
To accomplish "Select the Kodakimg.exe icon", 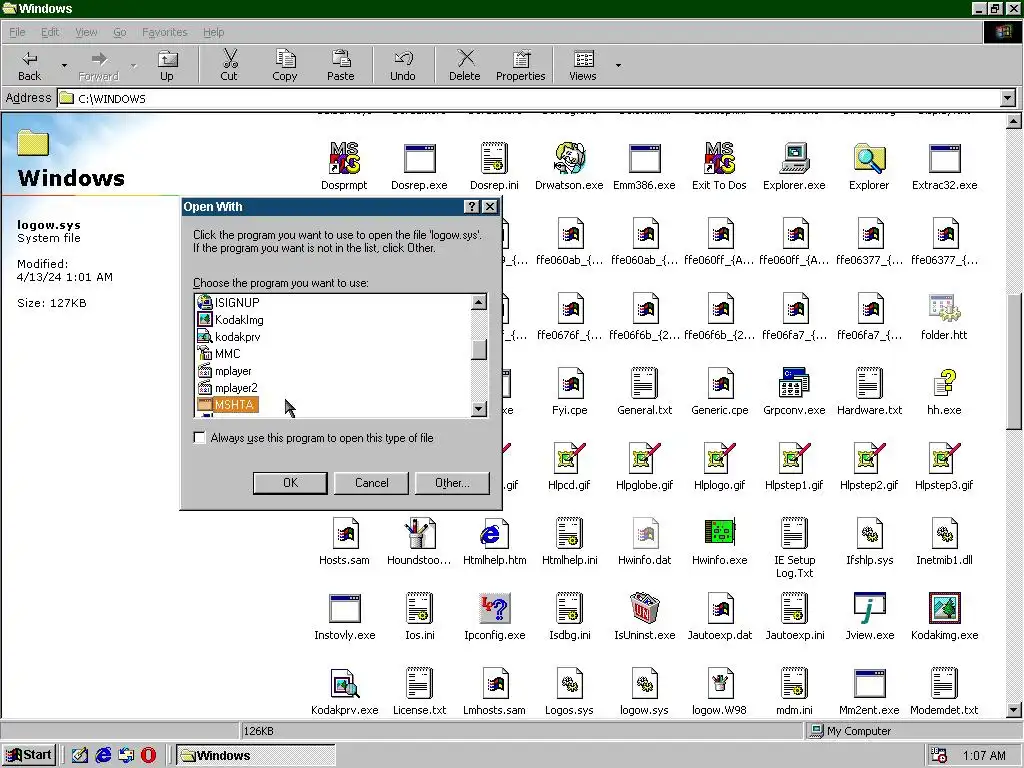I will 944,608.
